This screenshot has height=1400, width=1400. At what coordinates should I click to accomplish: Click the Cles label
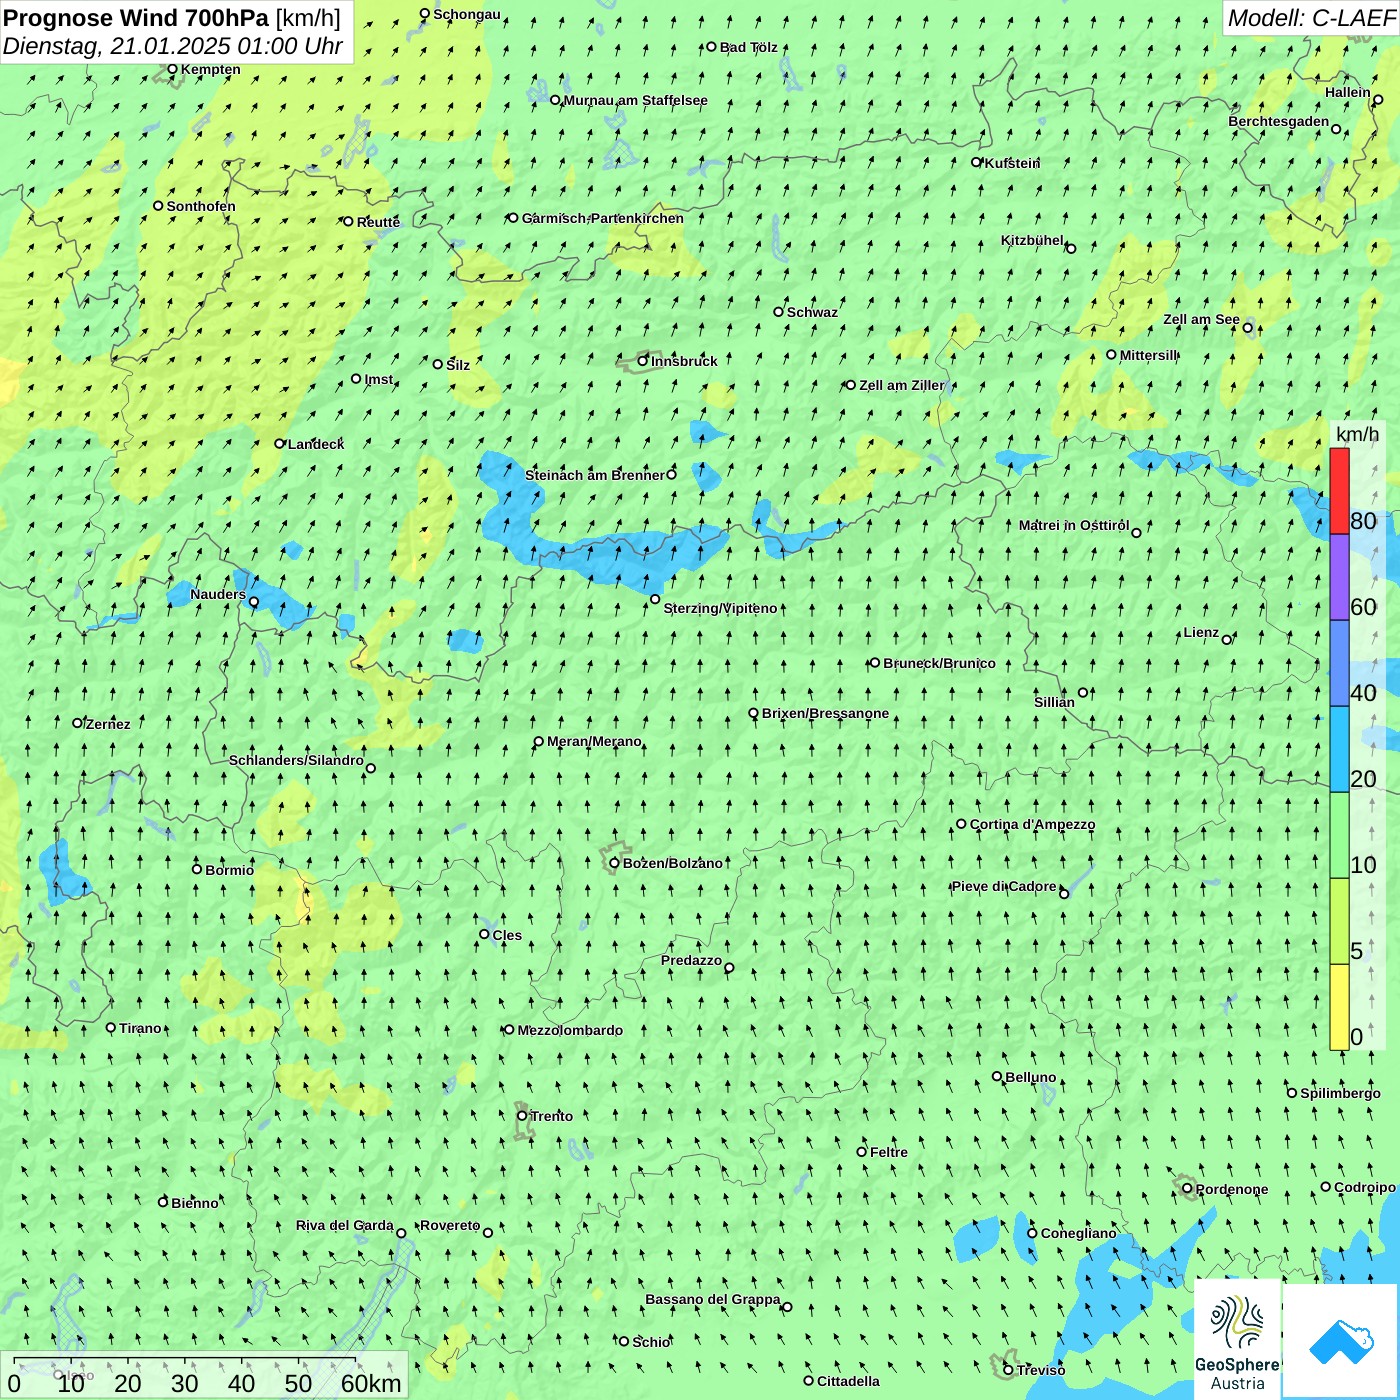pyautogui.click(x=507, y=935)
